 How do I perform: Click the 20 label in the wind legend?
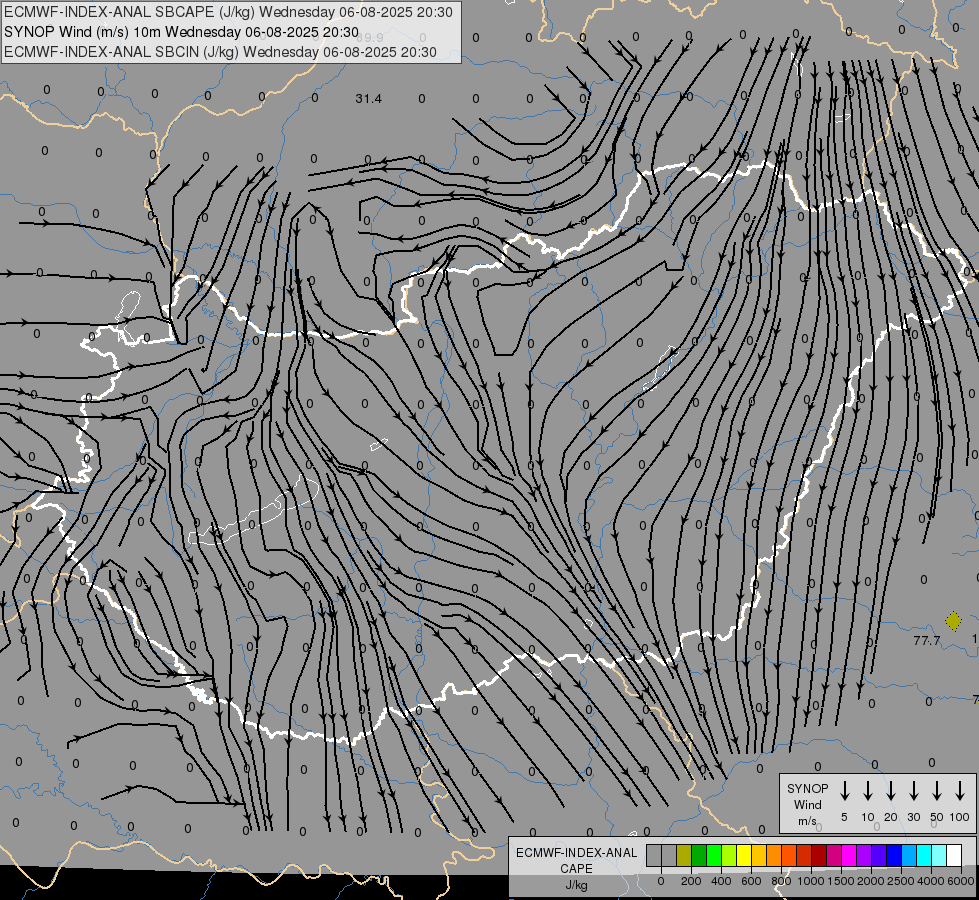click(891, 817)
